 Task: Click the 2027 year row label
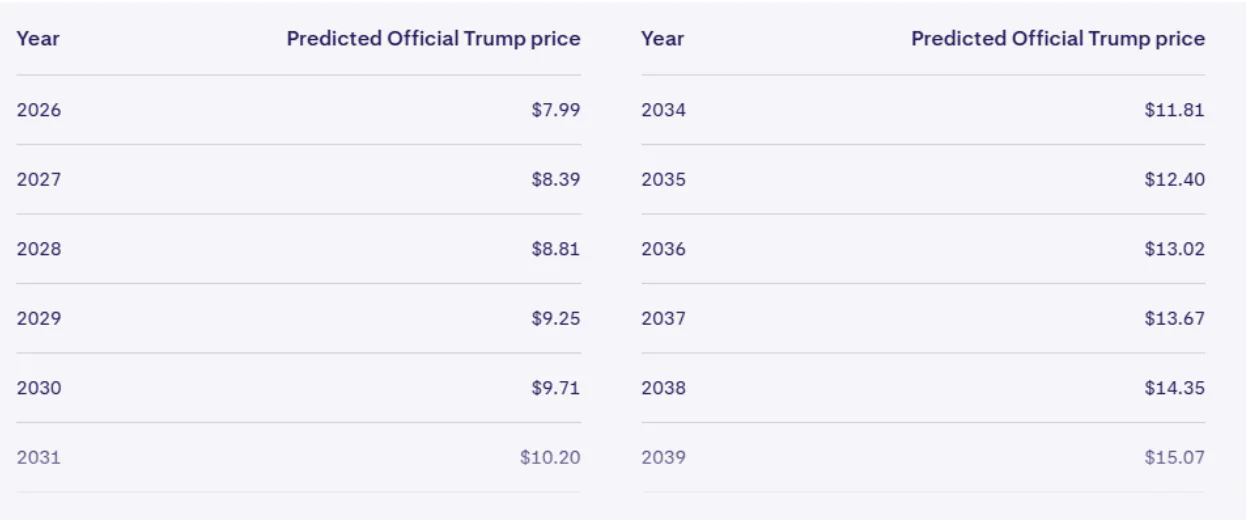(39, 180)
